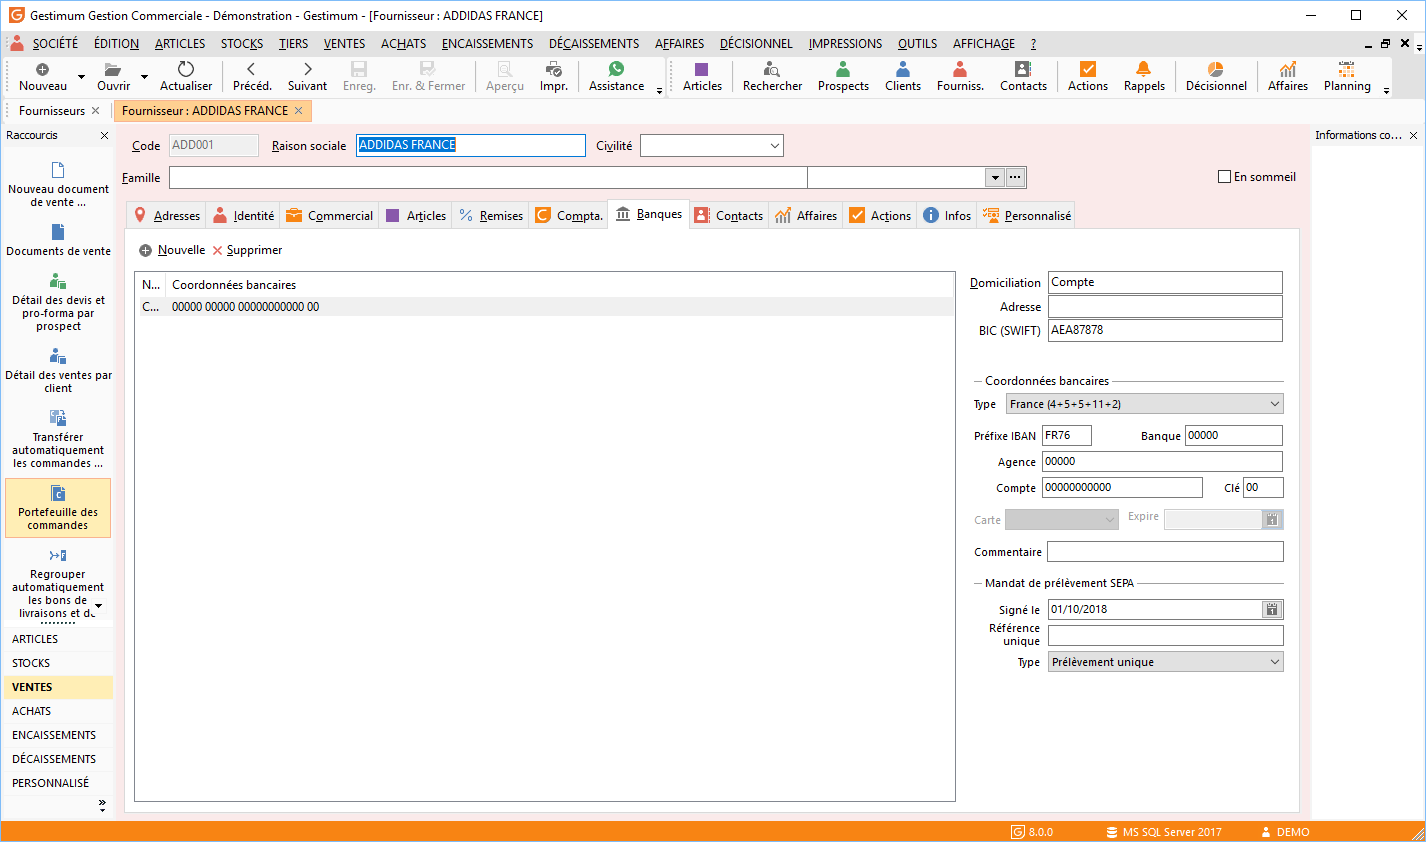Open Portefeuille des commandes shortcut
The height and width of the screenshot is (842, 1426).
point(58,508)
